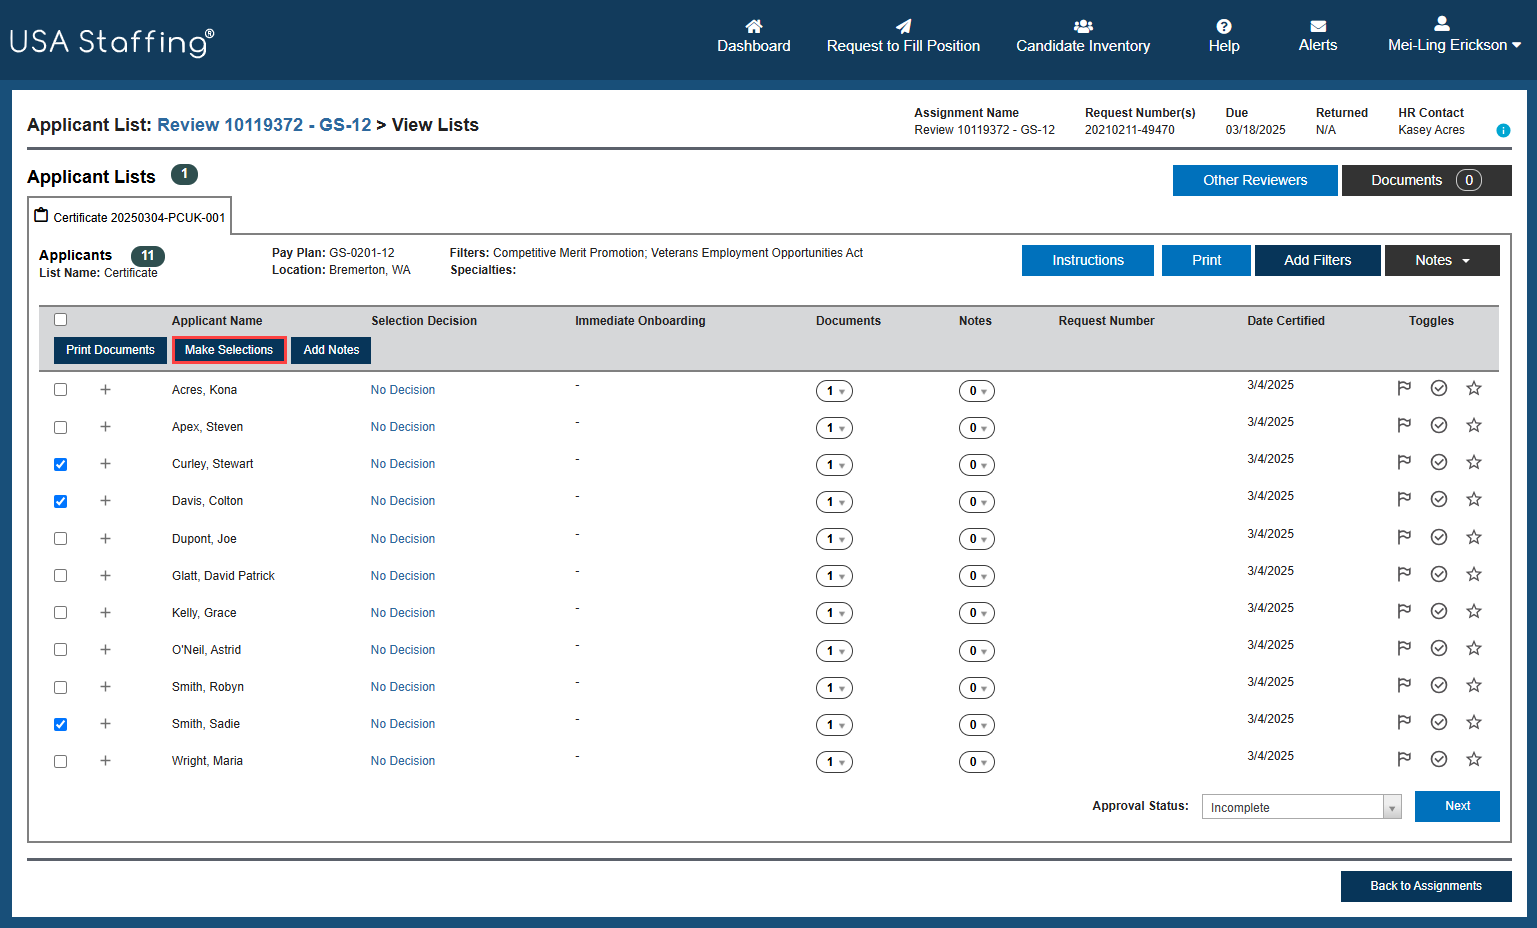
Task: Check the box for Apex, Steven
Action: tap(60, 427)
